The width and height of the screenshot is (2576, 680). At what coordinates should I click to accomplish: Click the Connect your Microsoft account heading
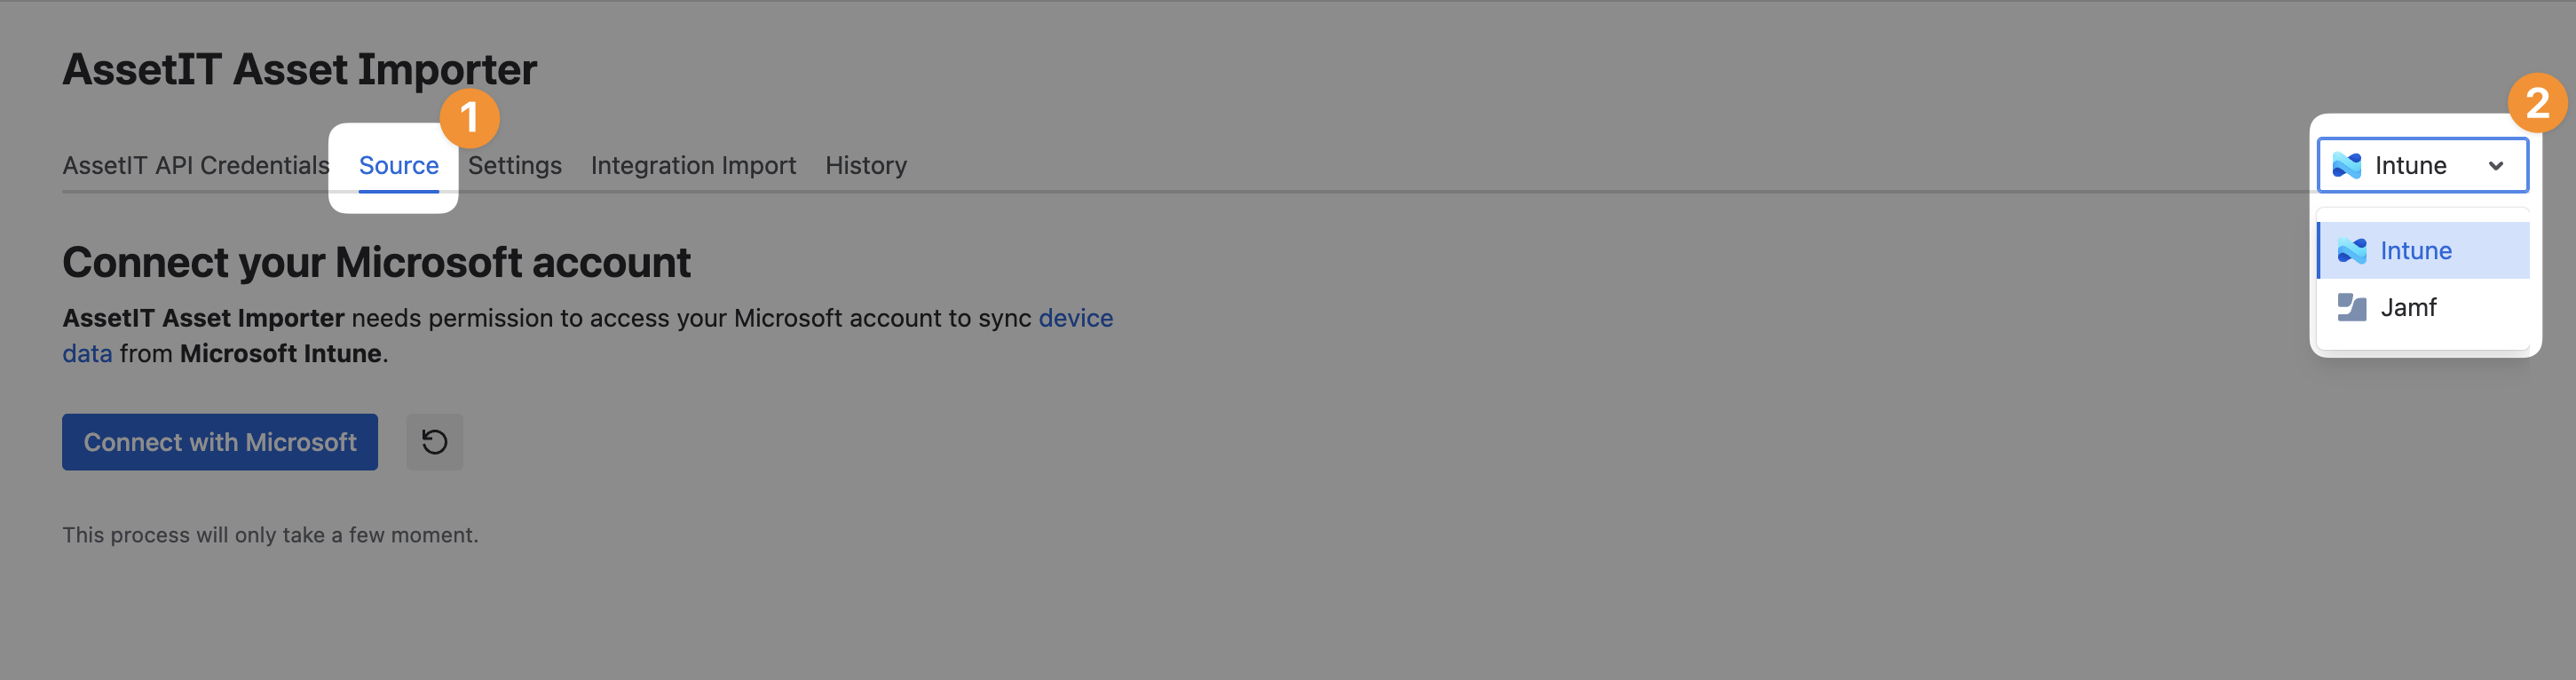coord(376,262)
